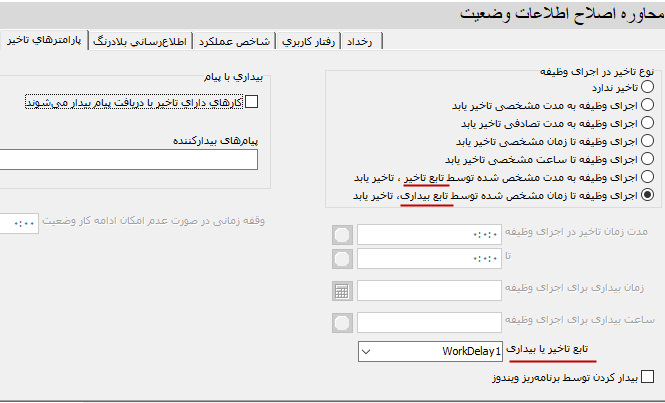
Task: Click the پیام‌های بیدارکننده text field
Action: [x=128, y=160]
